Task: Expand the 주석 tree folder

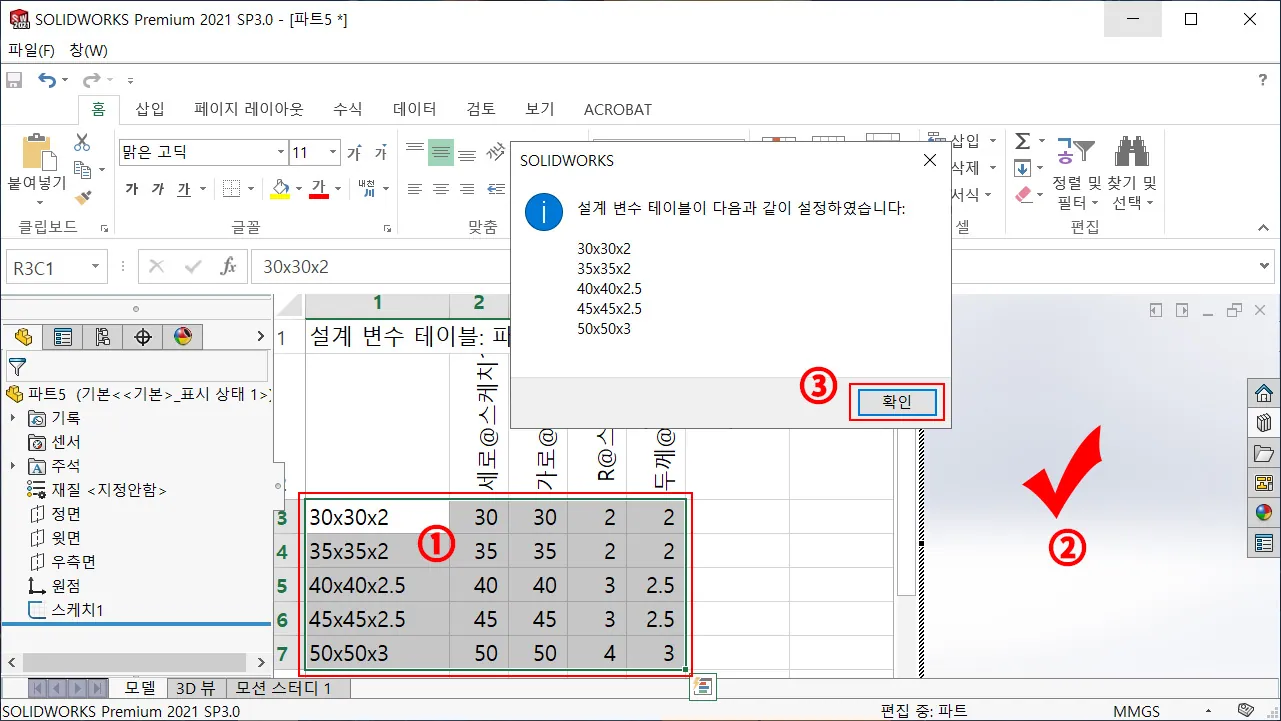Action: click(x=13, y=466)
